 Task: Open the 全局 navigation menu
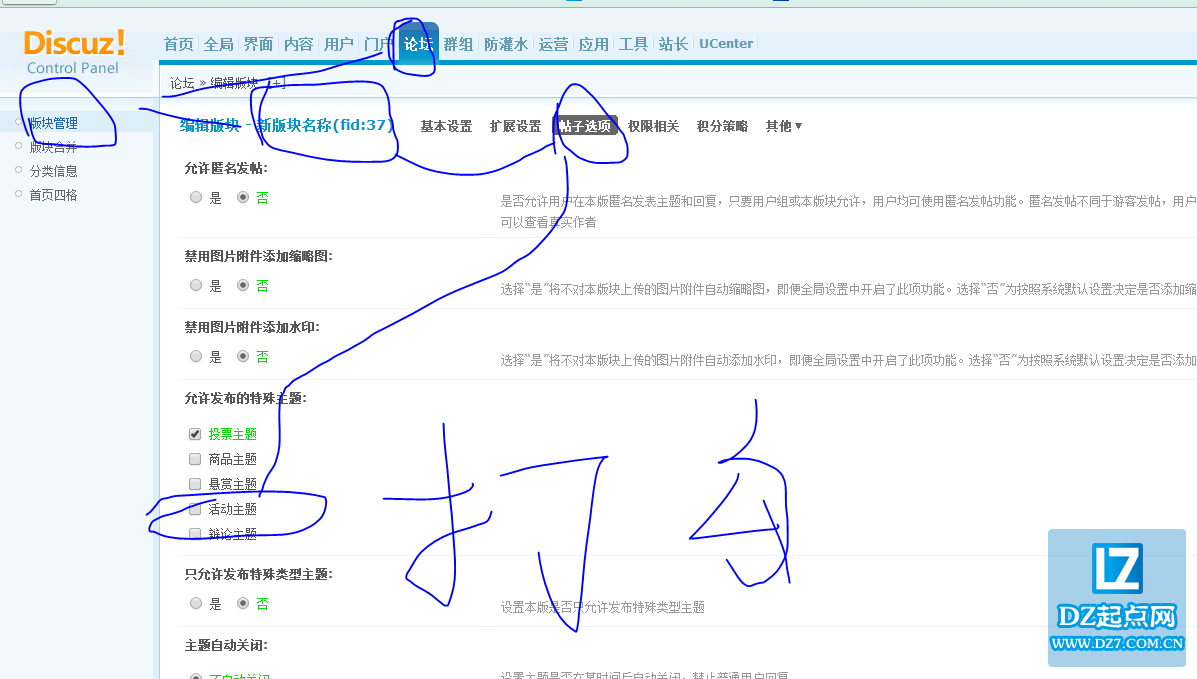[218, 44]
